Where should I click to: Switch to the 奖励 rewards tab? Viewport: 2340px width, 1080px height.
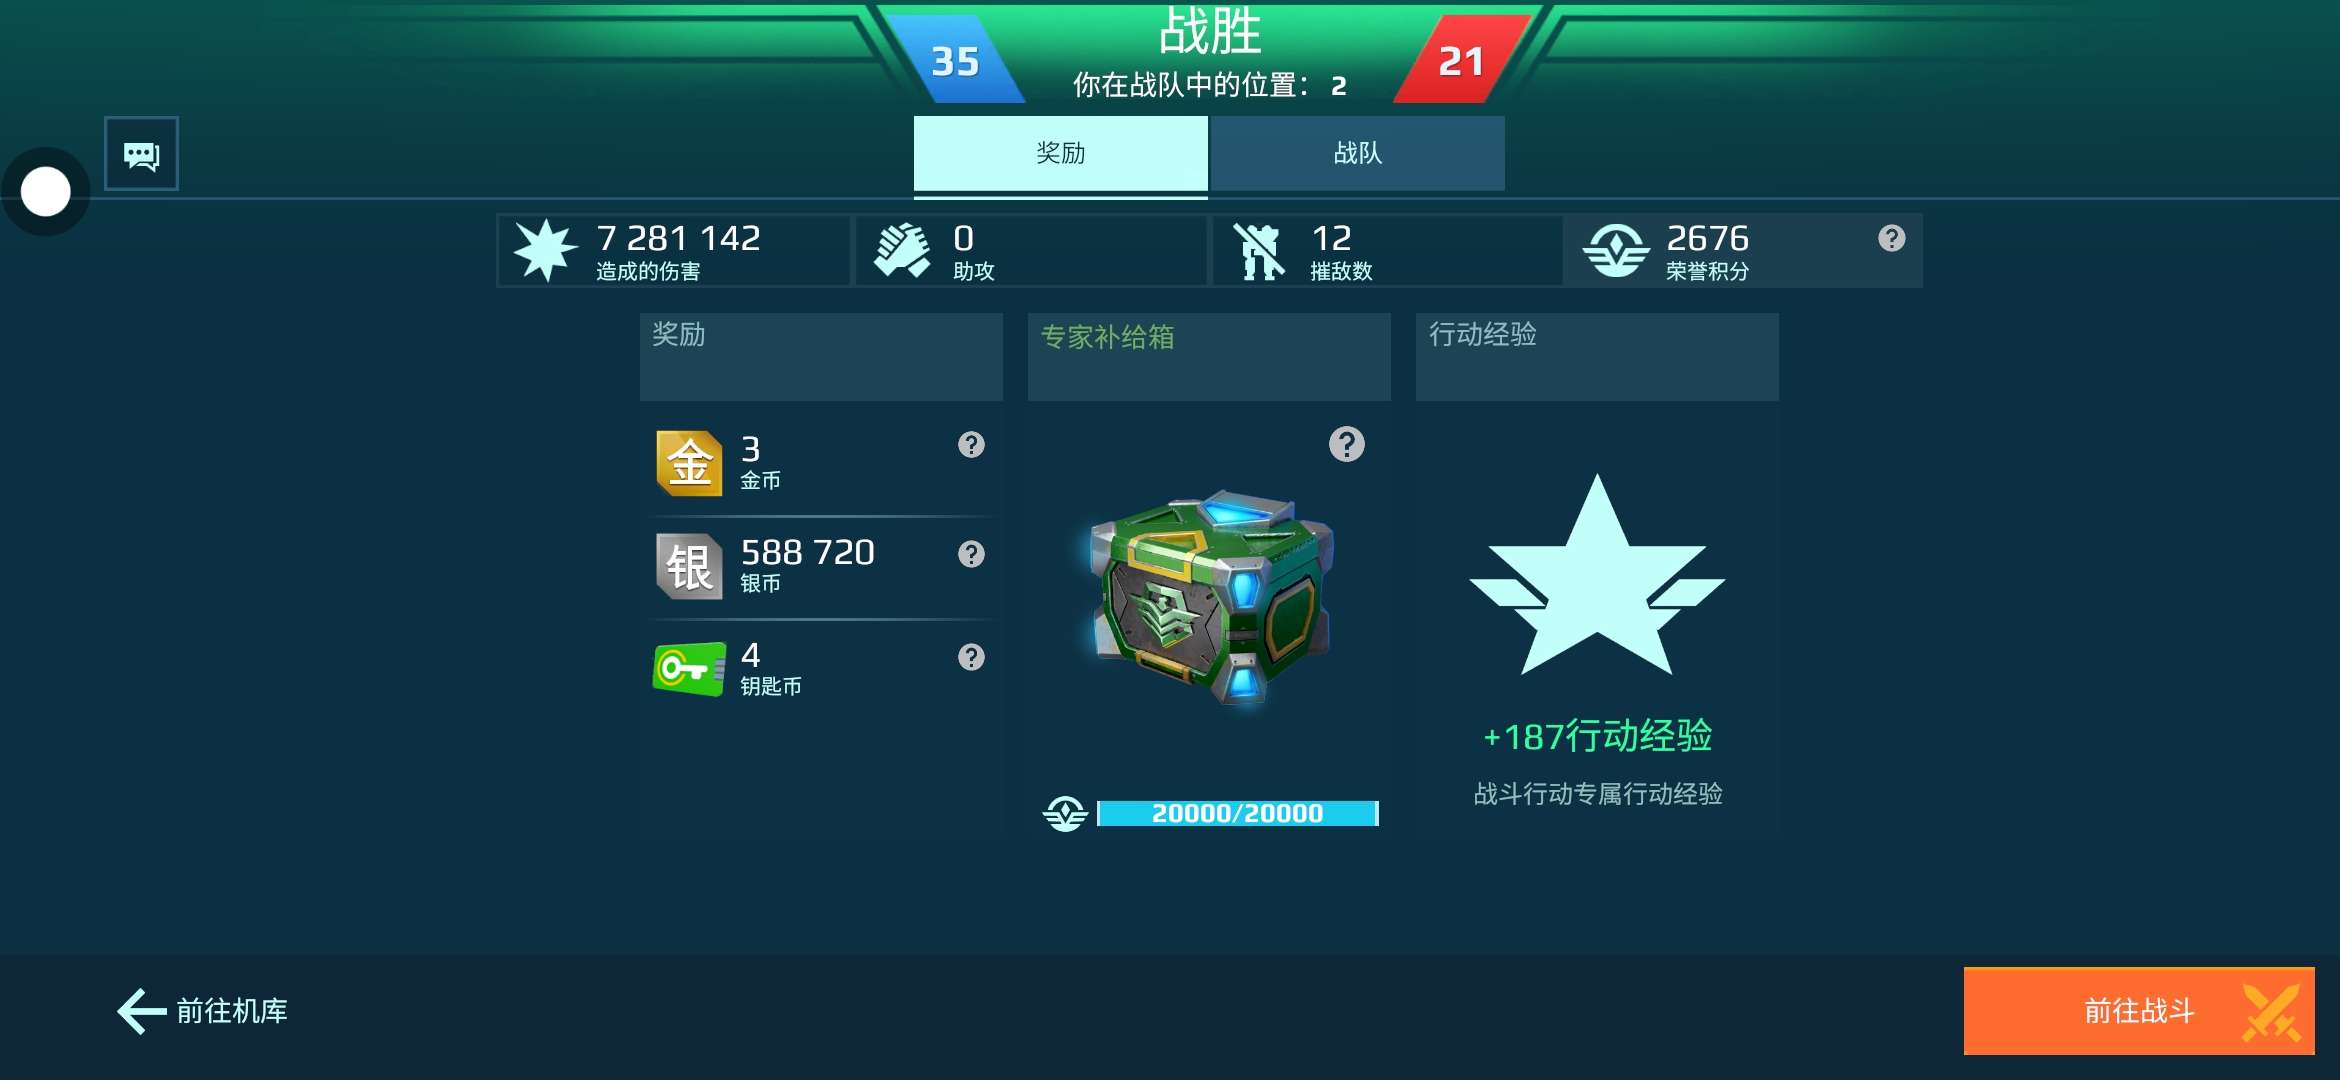coord(1060,153)
